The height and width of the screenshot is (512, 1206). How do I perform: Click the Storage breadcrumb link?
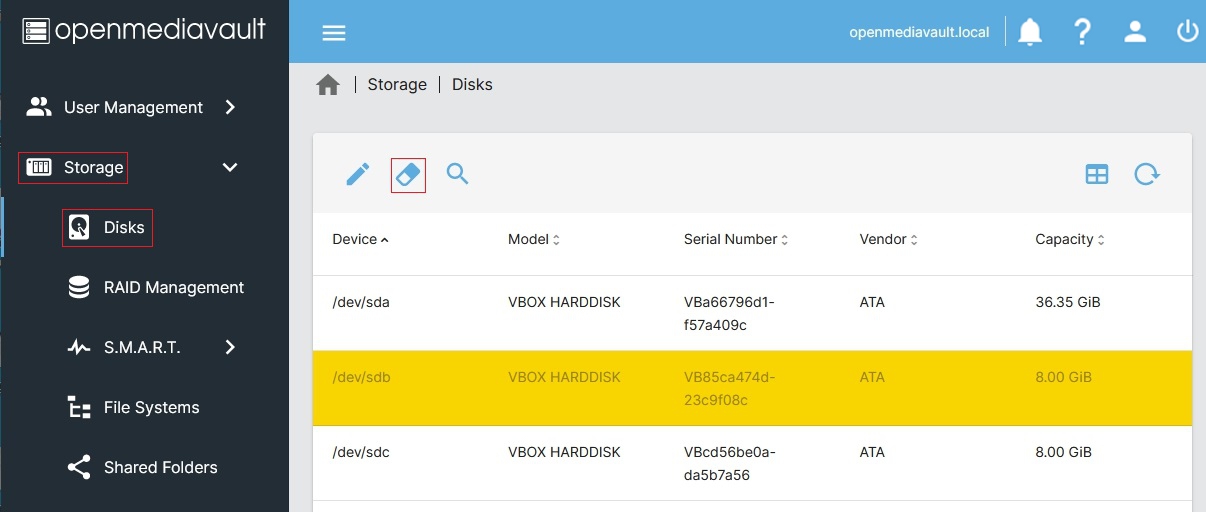pyautogui.click(x=397, y=85)
